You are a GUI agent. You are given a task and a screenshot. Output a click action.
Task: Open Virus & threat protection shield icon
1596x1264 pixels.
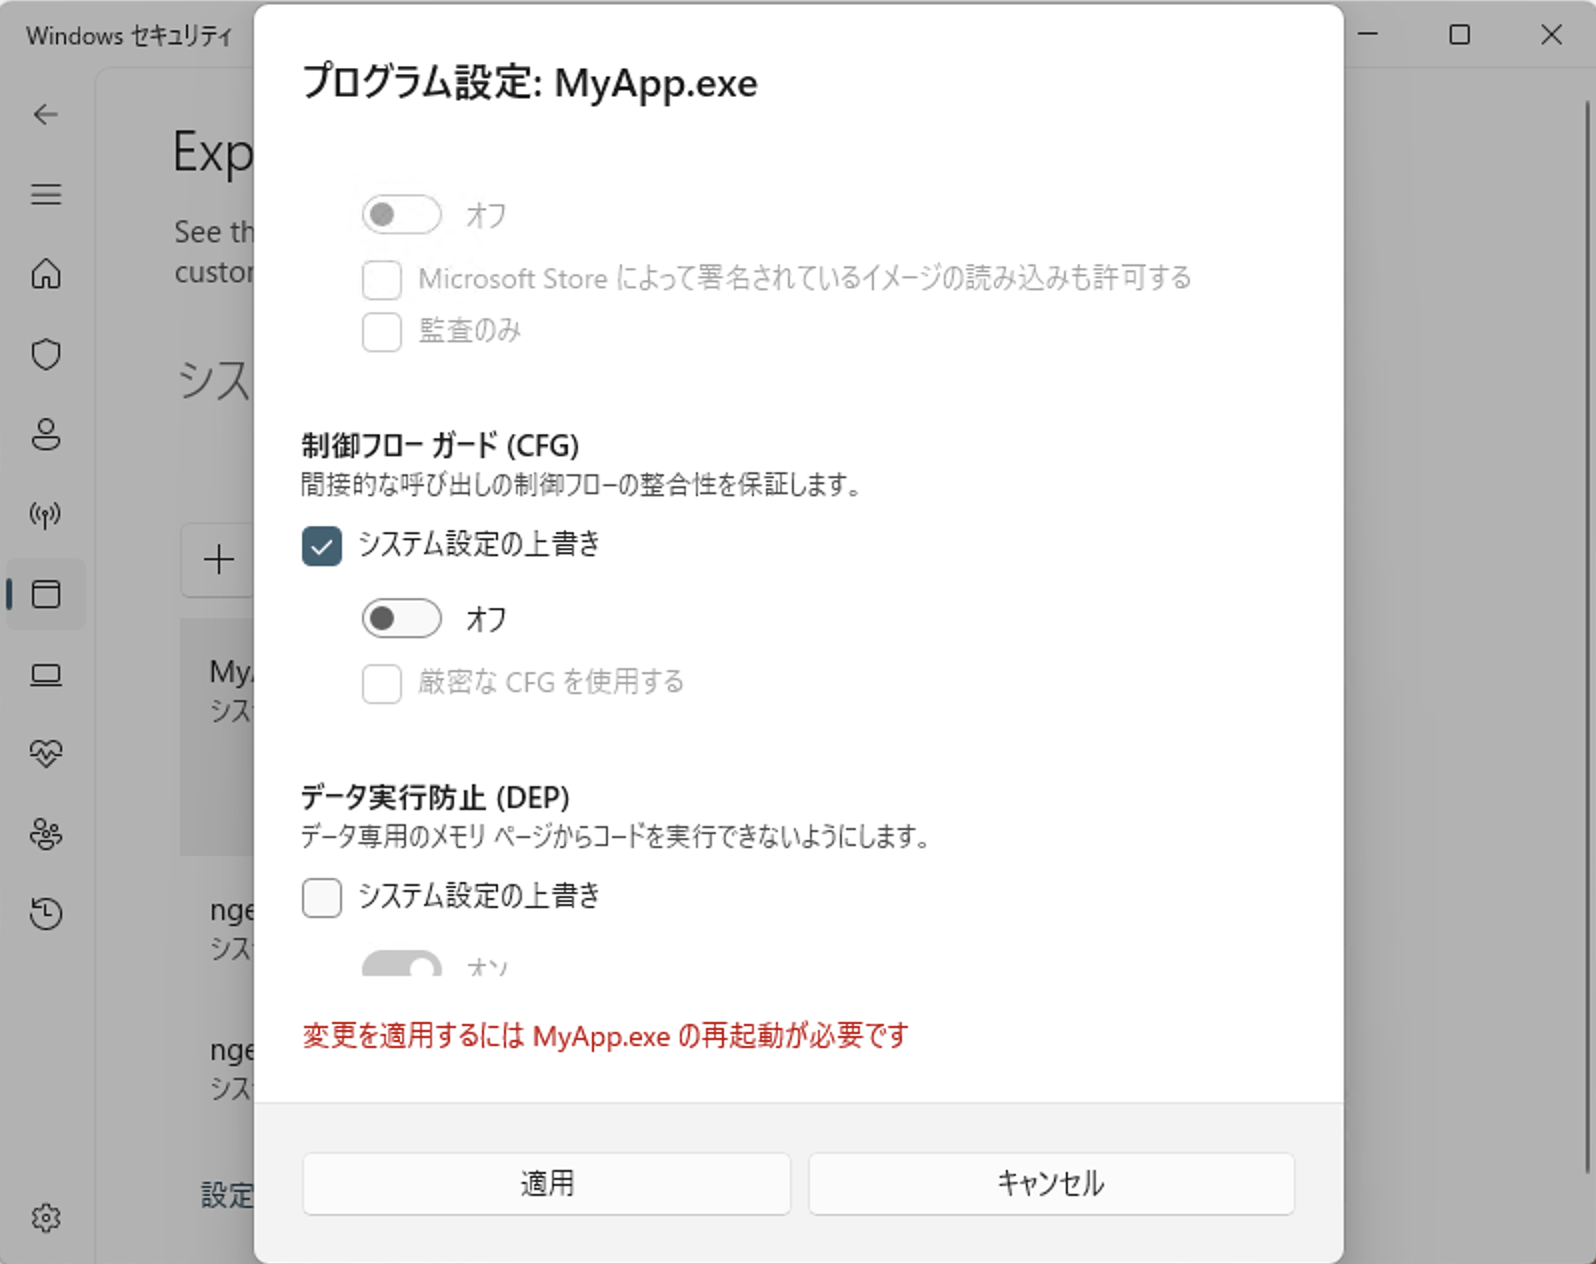pyautogui.click(x=46, y=354)
